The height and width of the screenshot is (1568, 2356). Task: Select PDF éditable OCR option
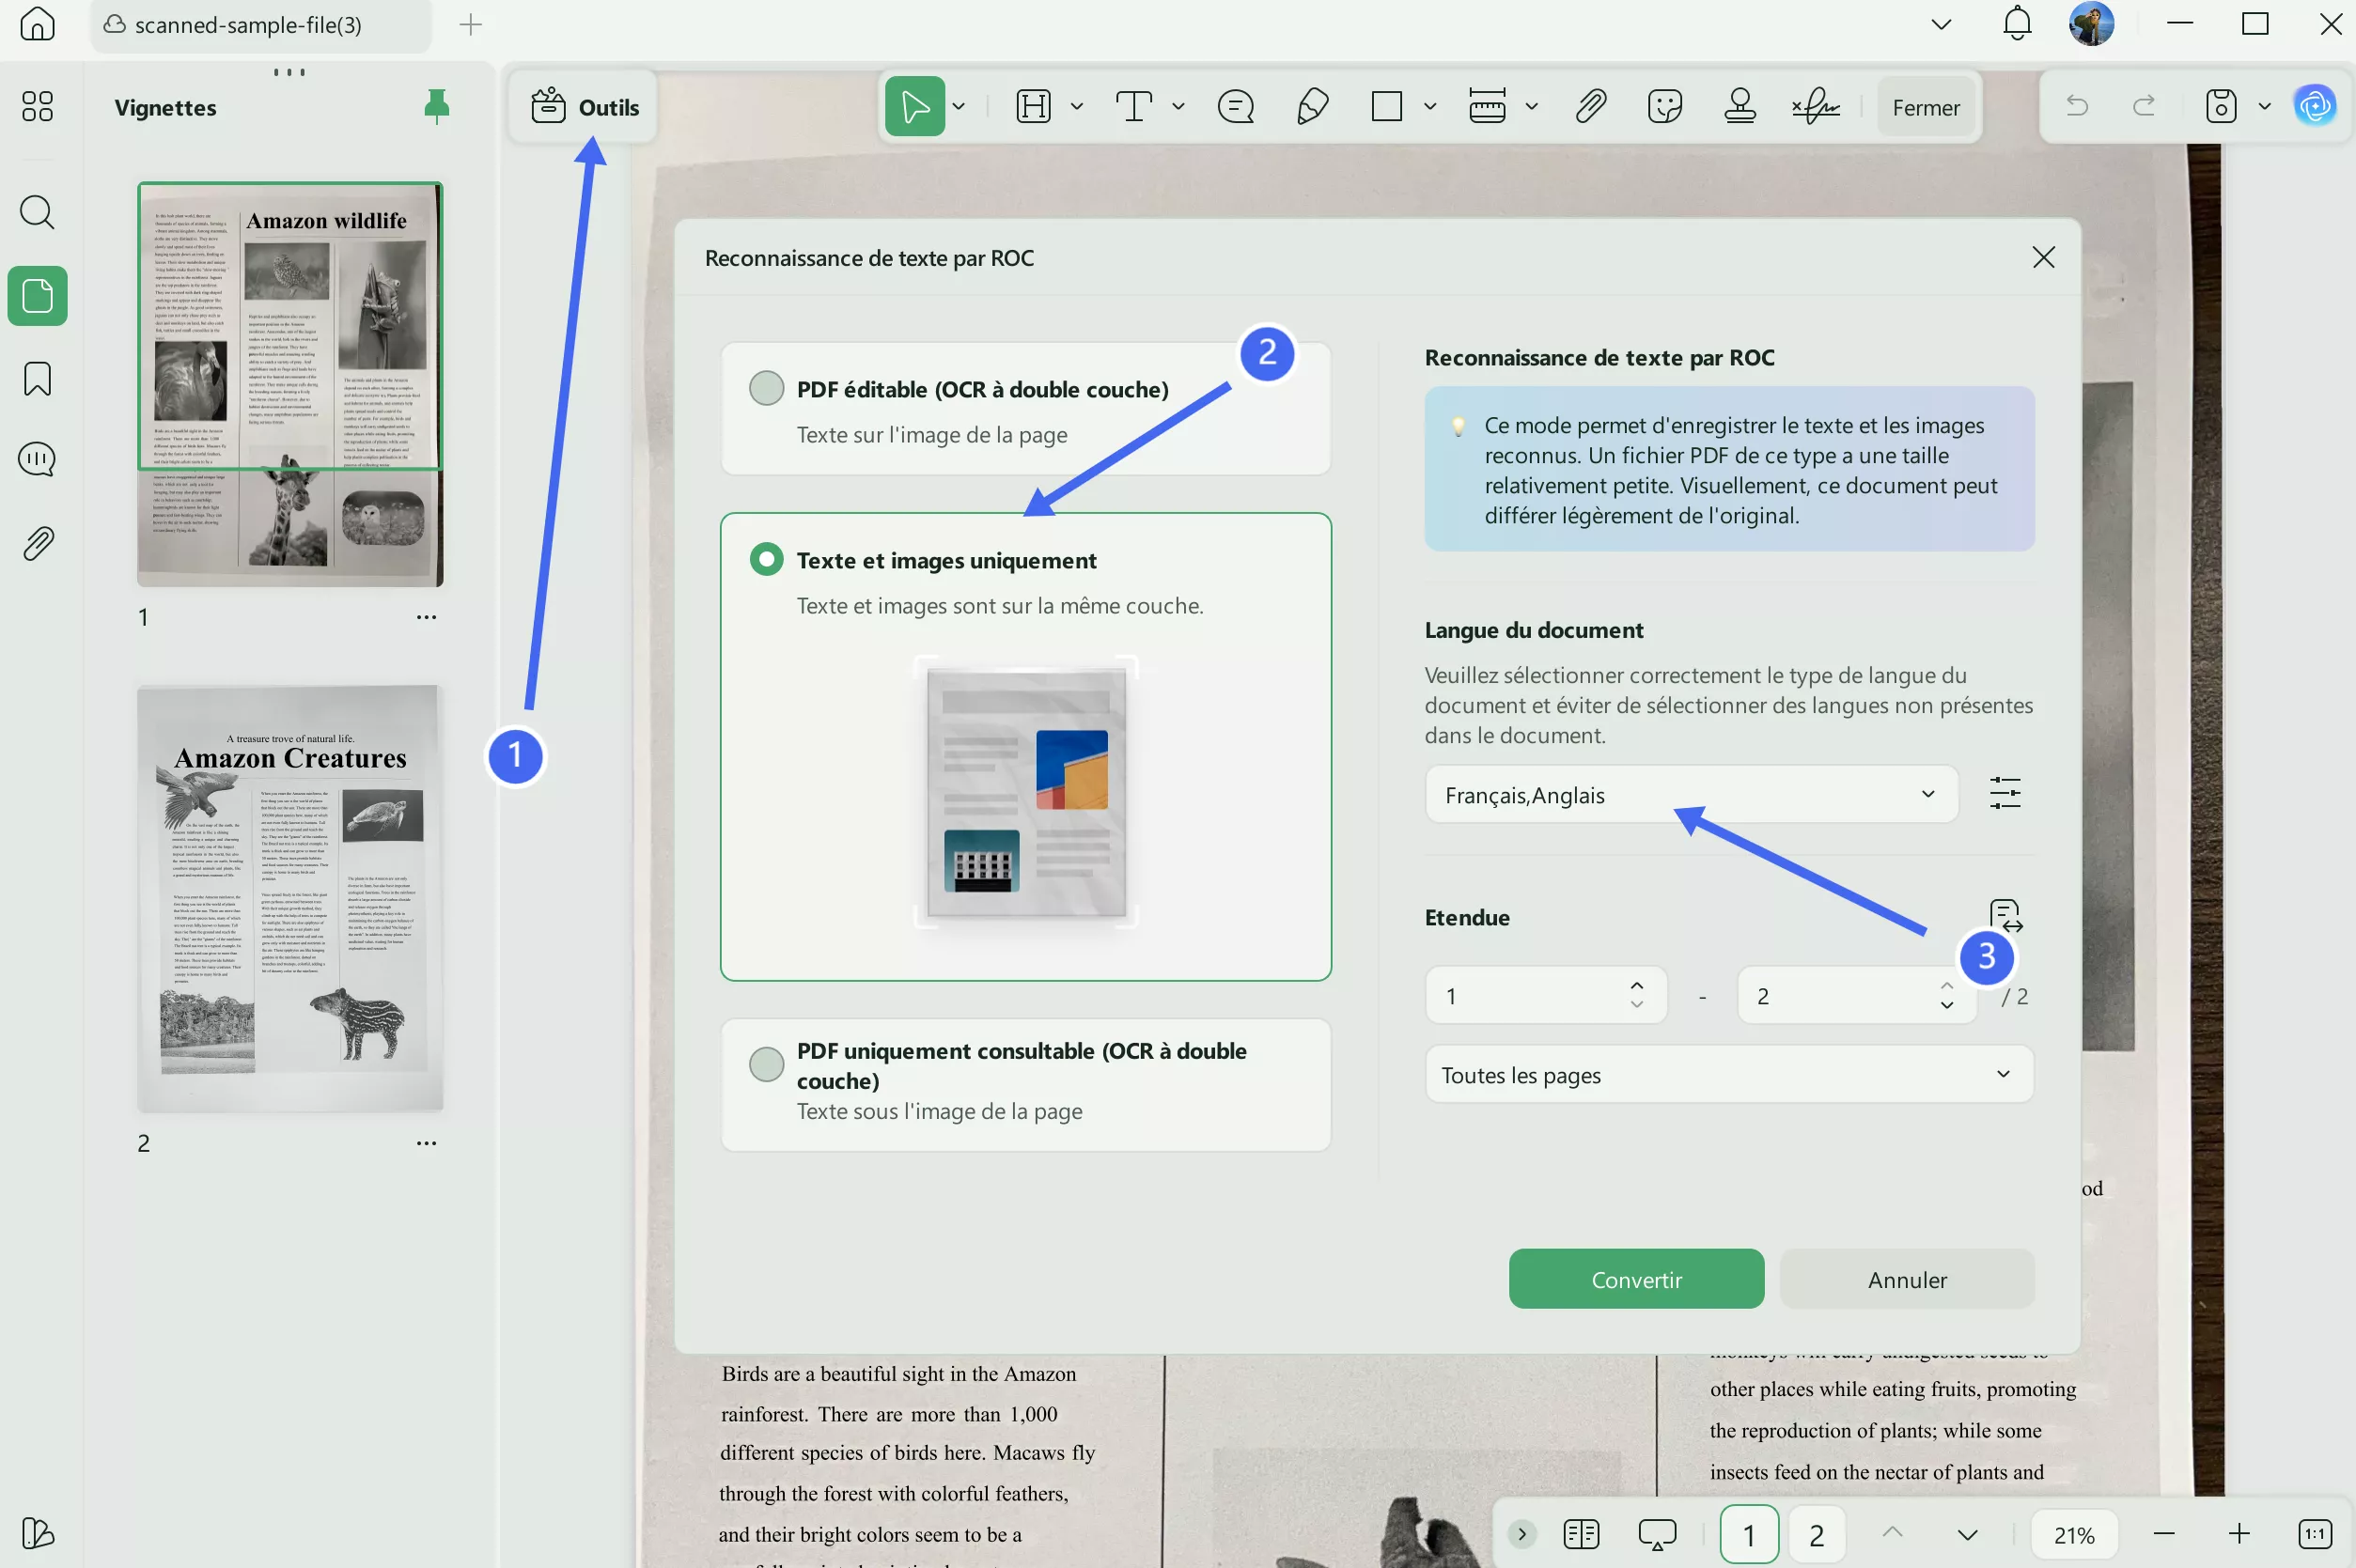767,388
